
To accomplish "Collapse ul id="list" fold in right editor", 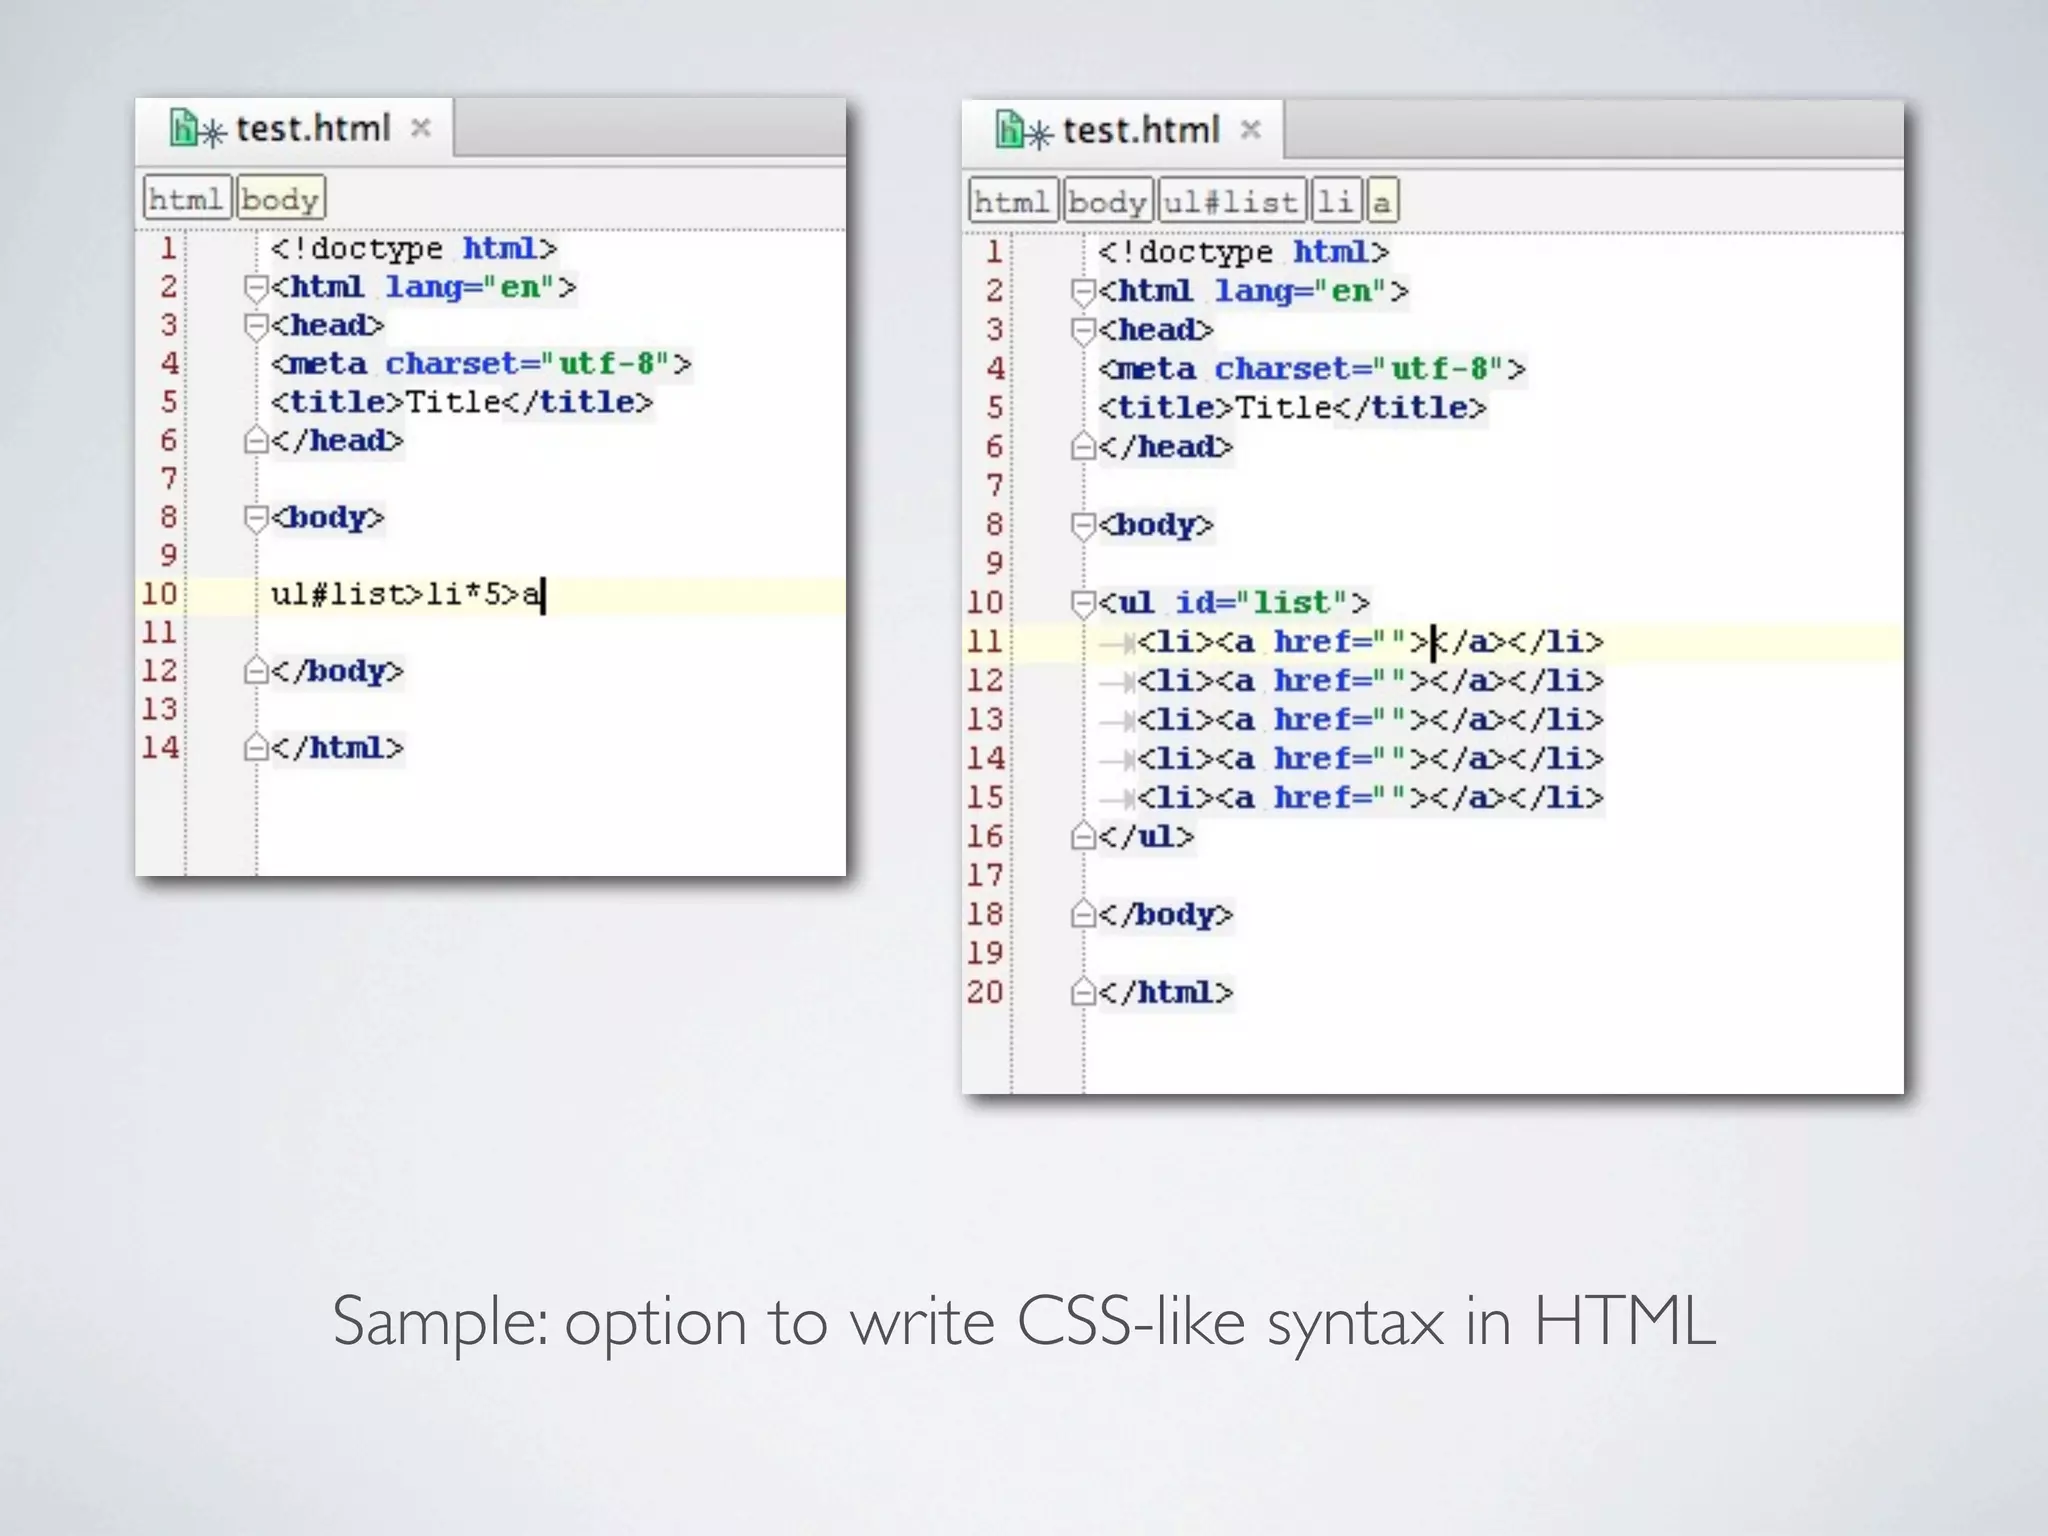I will click(x=1083, y=604).
